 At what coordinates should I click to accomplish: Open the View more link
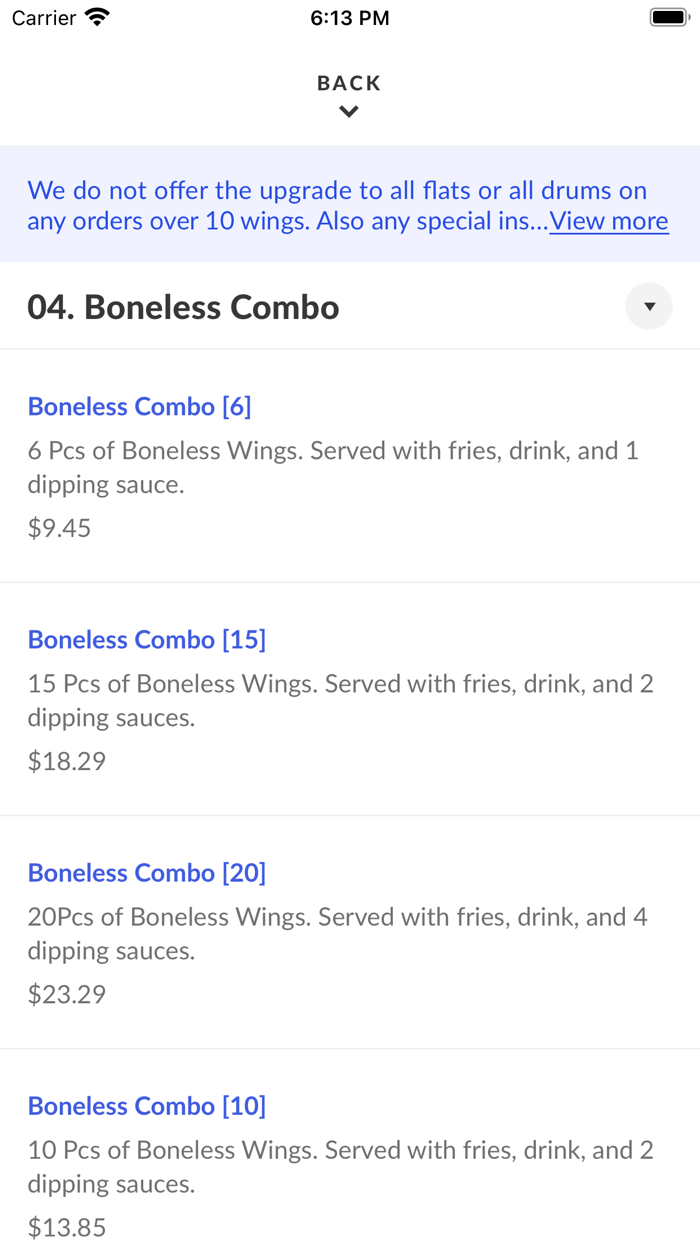click(x=608, y=220)
